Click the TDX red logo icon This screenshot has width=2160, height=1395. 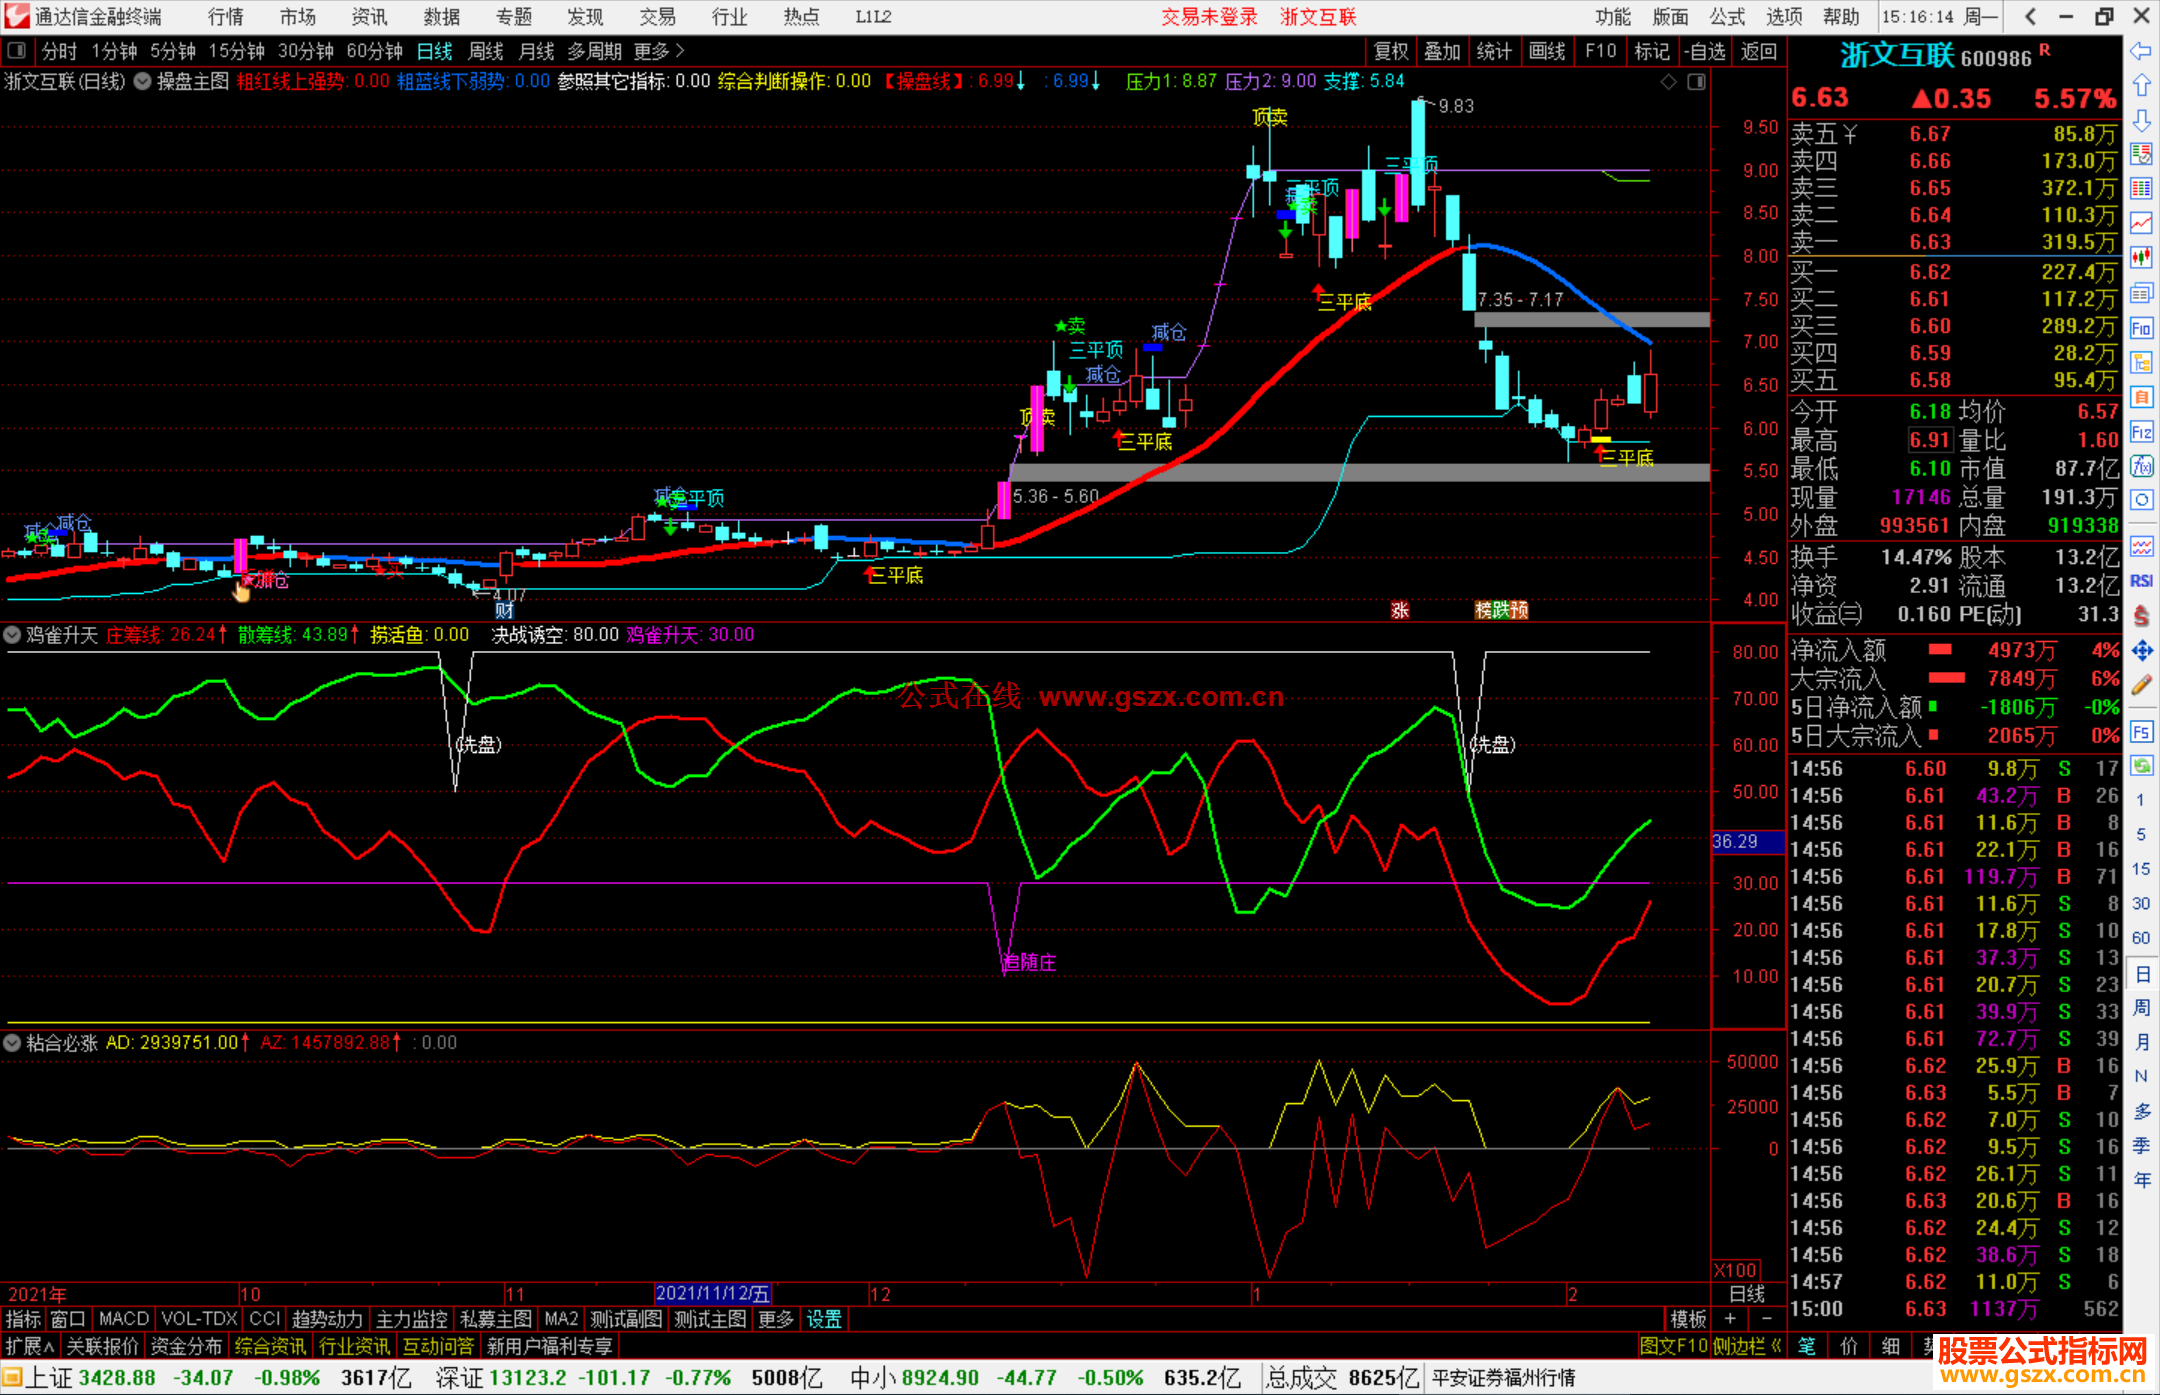[16, 16]
